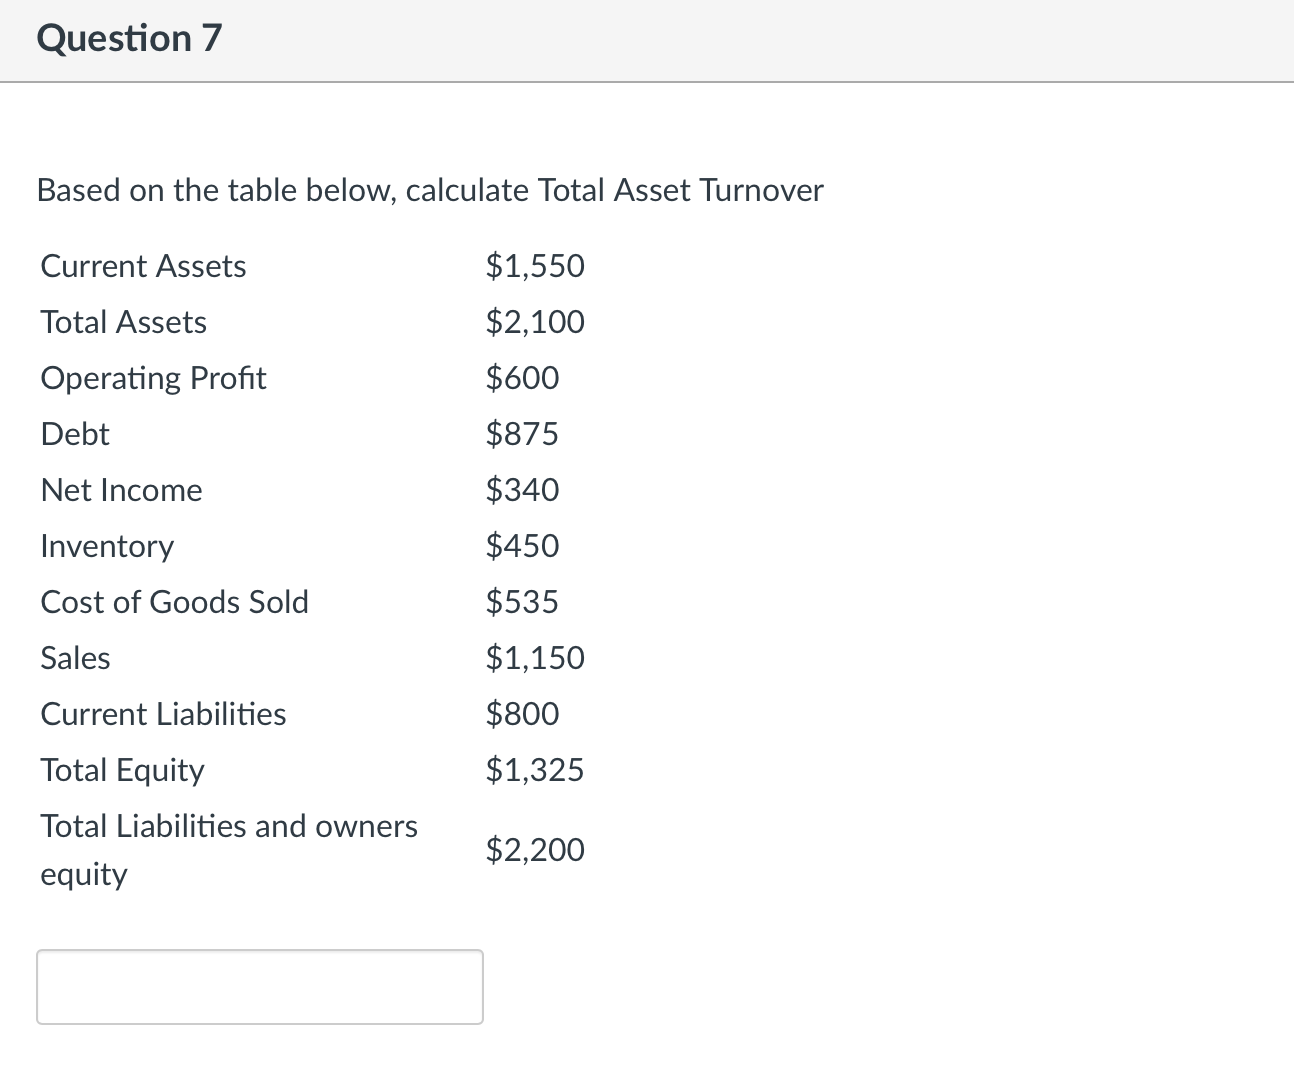Select the Inventory label
The height and width of the screenshot is (1080, 1294).
[x=107, y=546]
